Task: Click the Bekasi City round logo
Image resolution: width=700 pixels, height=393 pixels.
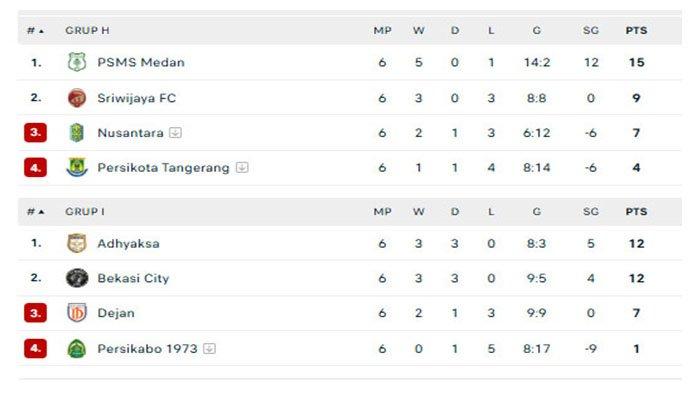Action: coord(77,278)
